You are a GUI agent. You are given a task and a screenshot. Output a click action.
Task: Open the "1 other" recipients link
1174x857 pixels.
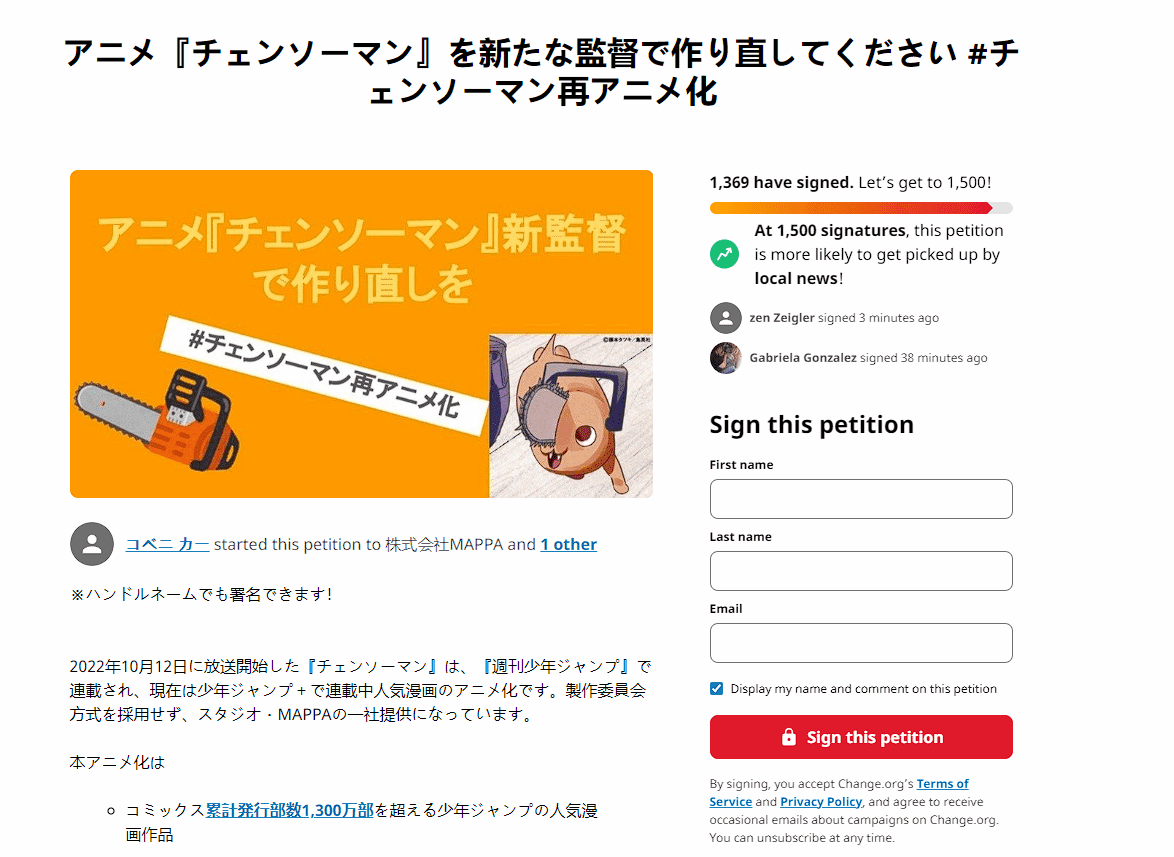pyautogui.click(x=568, y=544)
